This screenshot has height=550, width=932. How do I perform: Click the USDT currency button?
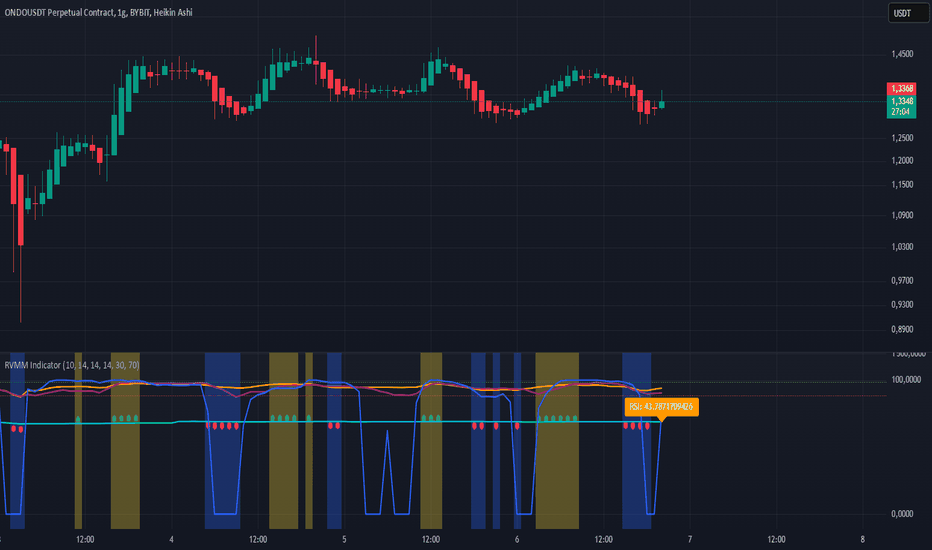click(908, 13)
